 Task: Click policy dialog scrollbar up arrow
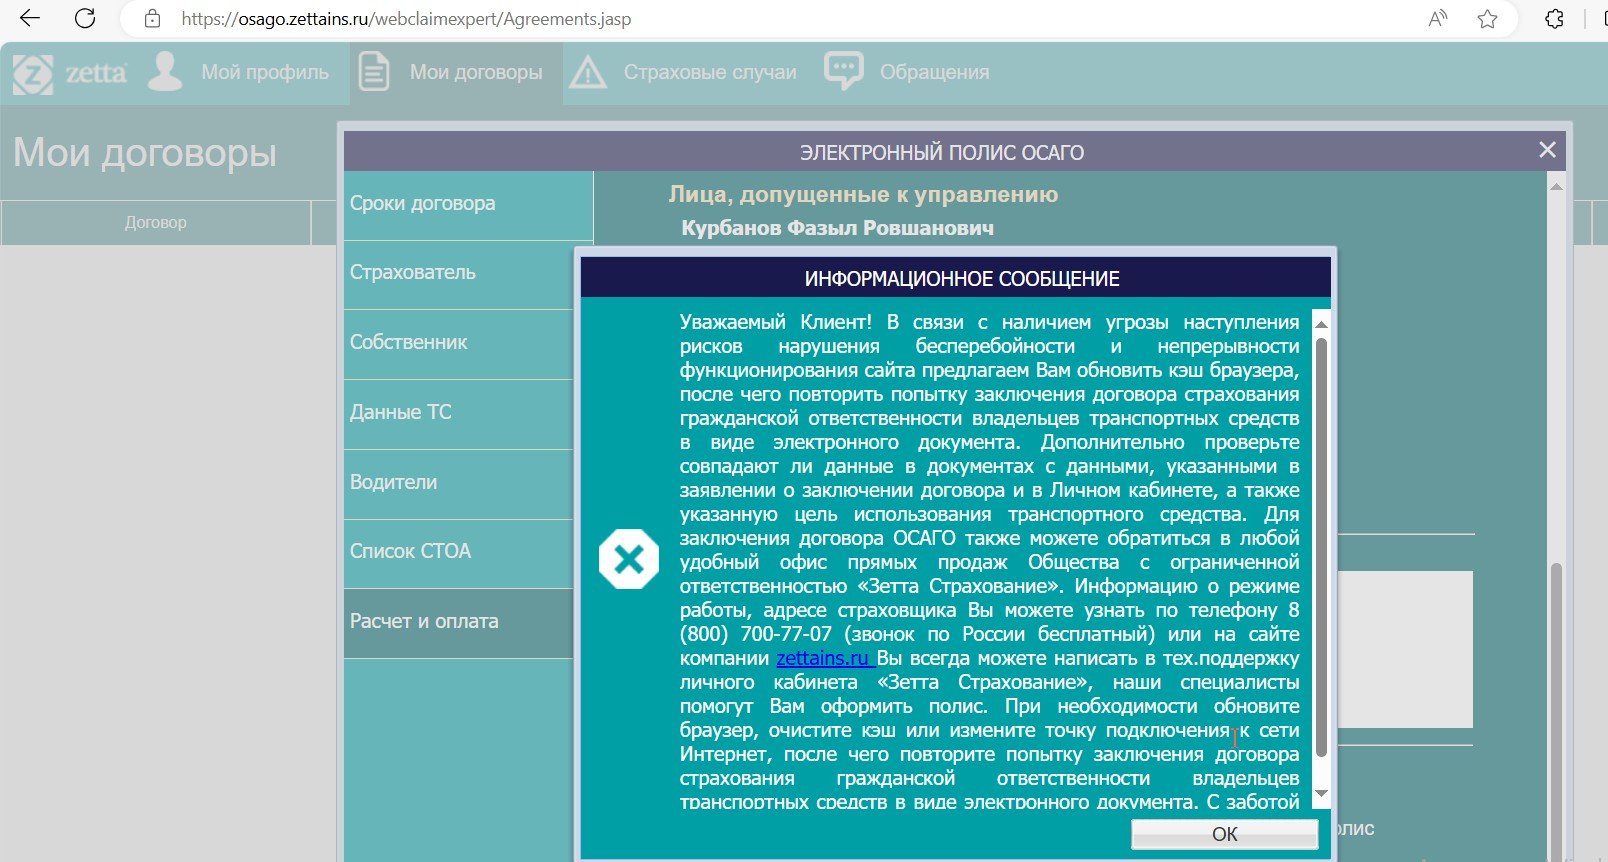[1556, 185]
